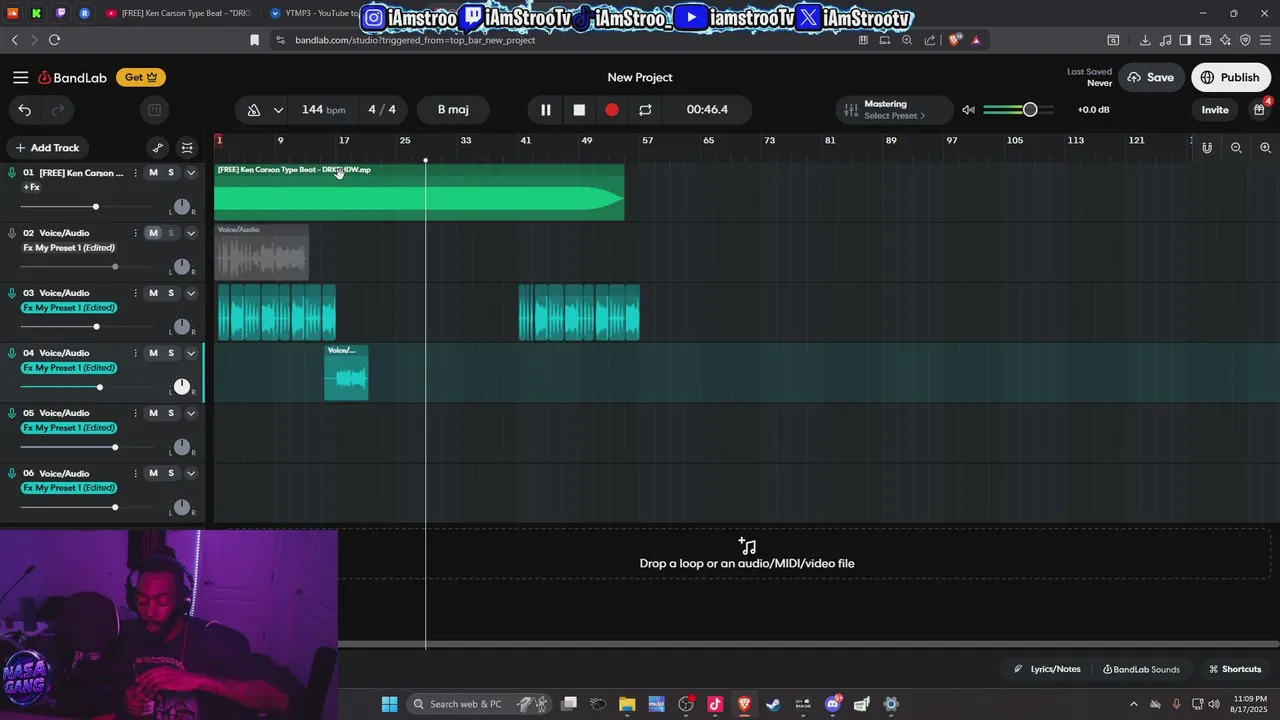Open the B maj key selector

point(453,110)
